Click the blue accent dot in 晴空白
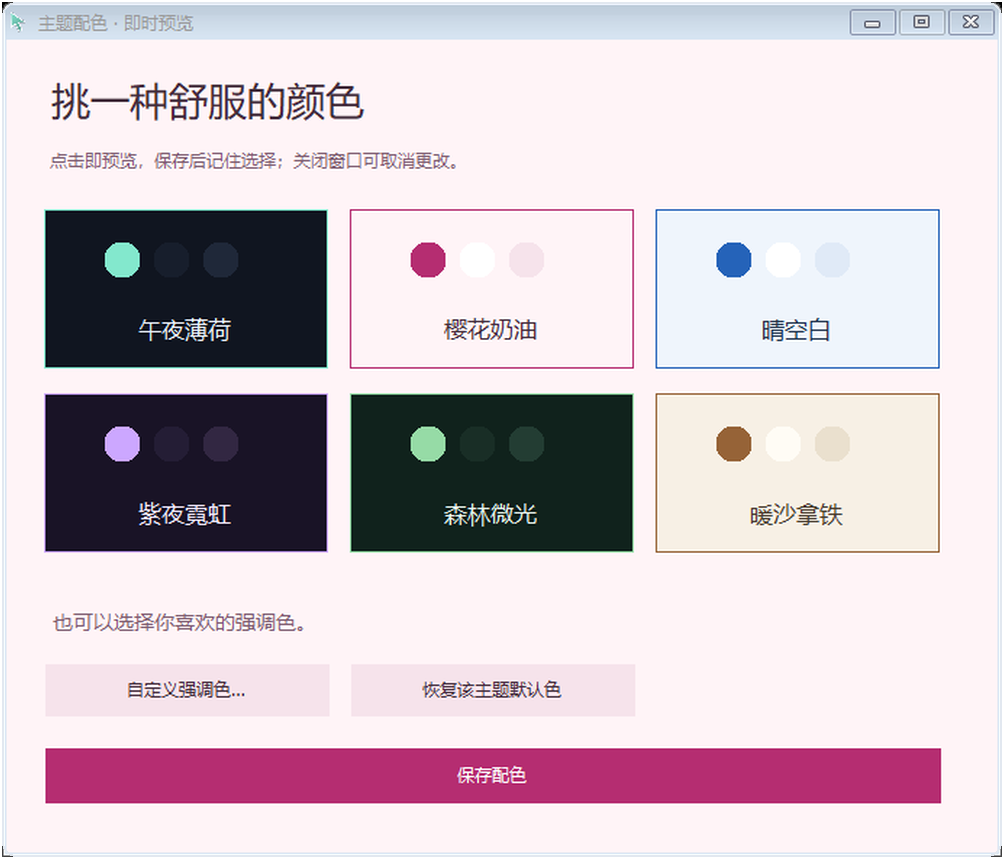The width and height of the screenshot is (1004, 859). pyautogui.click(x=734, y=260)
